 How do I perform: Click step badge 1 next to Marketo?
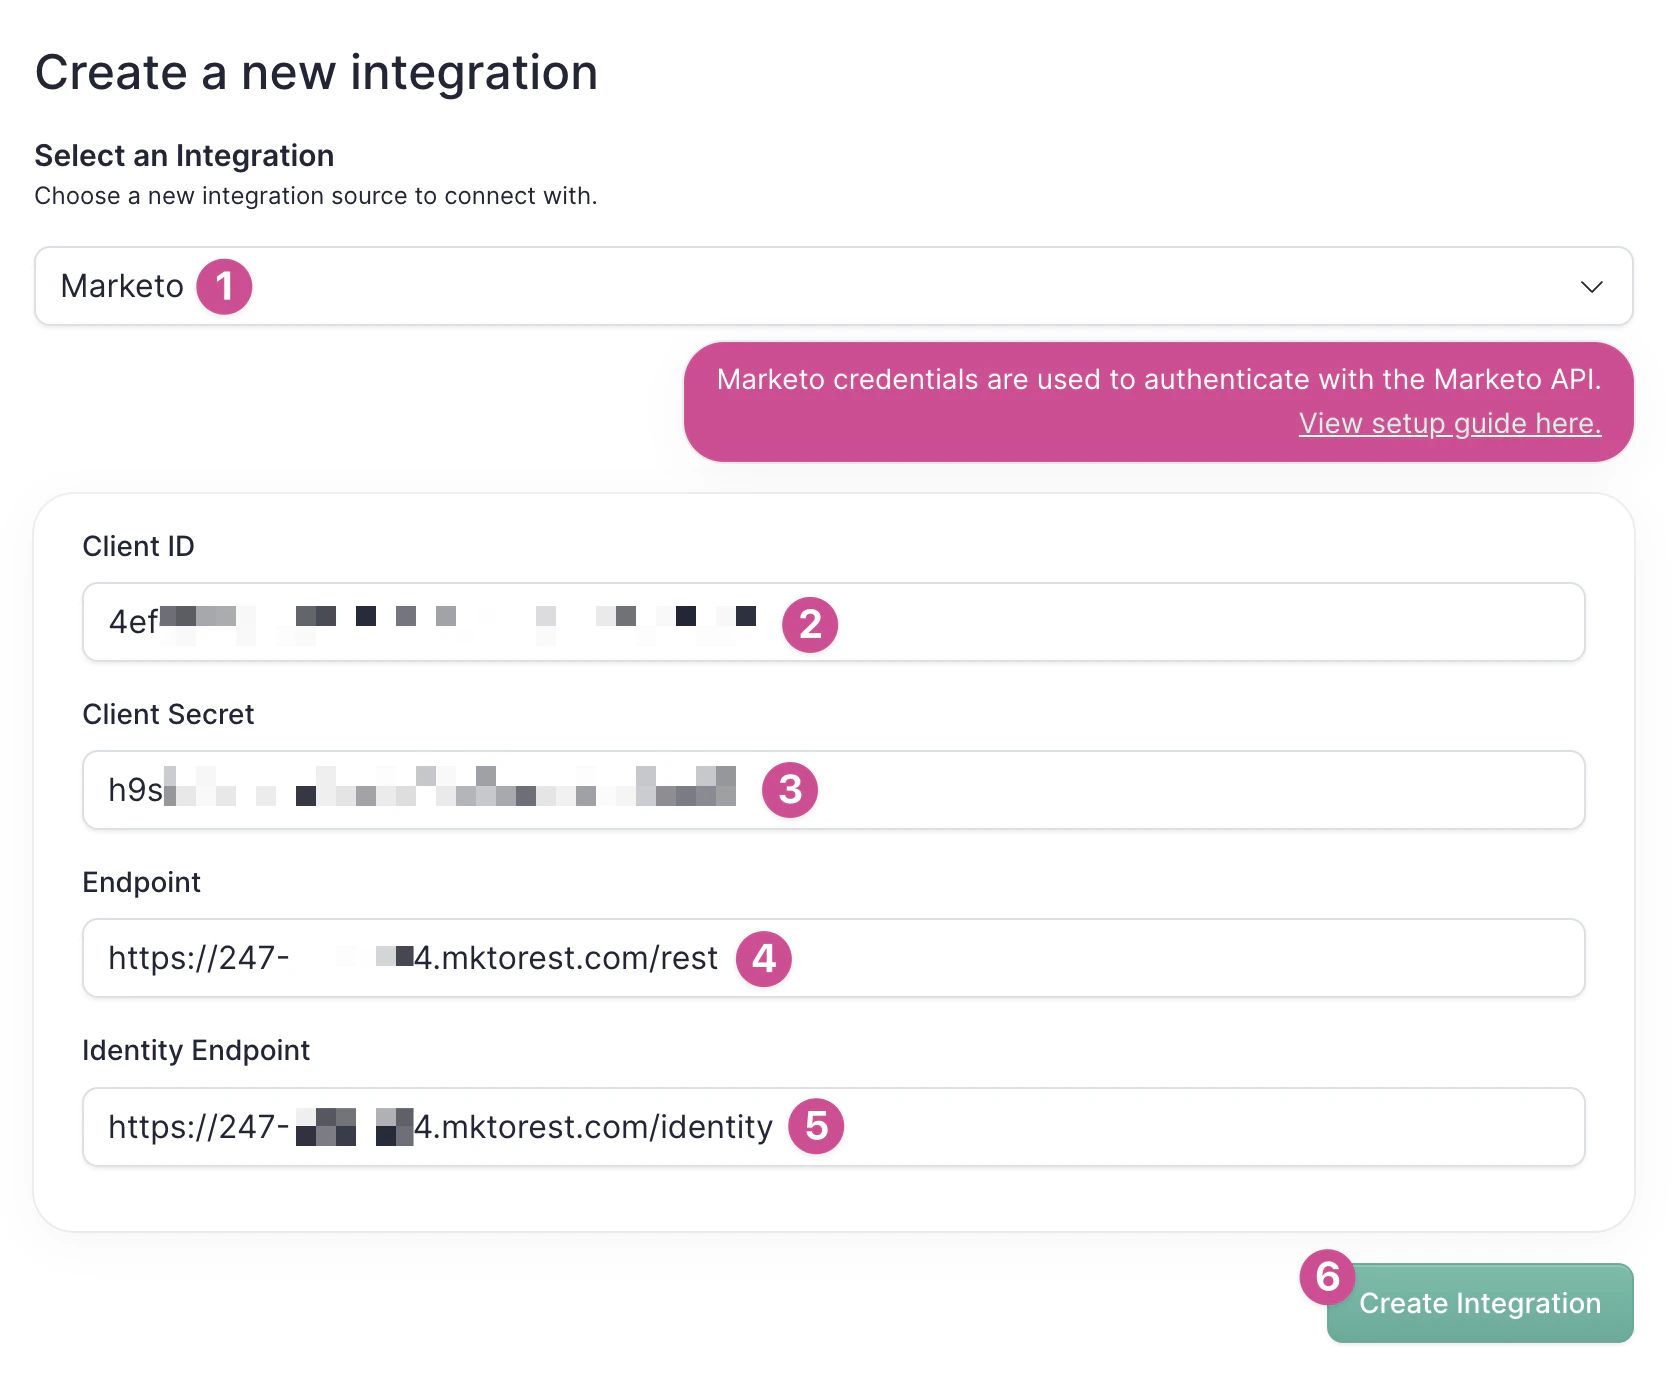(x=224, y=287)
